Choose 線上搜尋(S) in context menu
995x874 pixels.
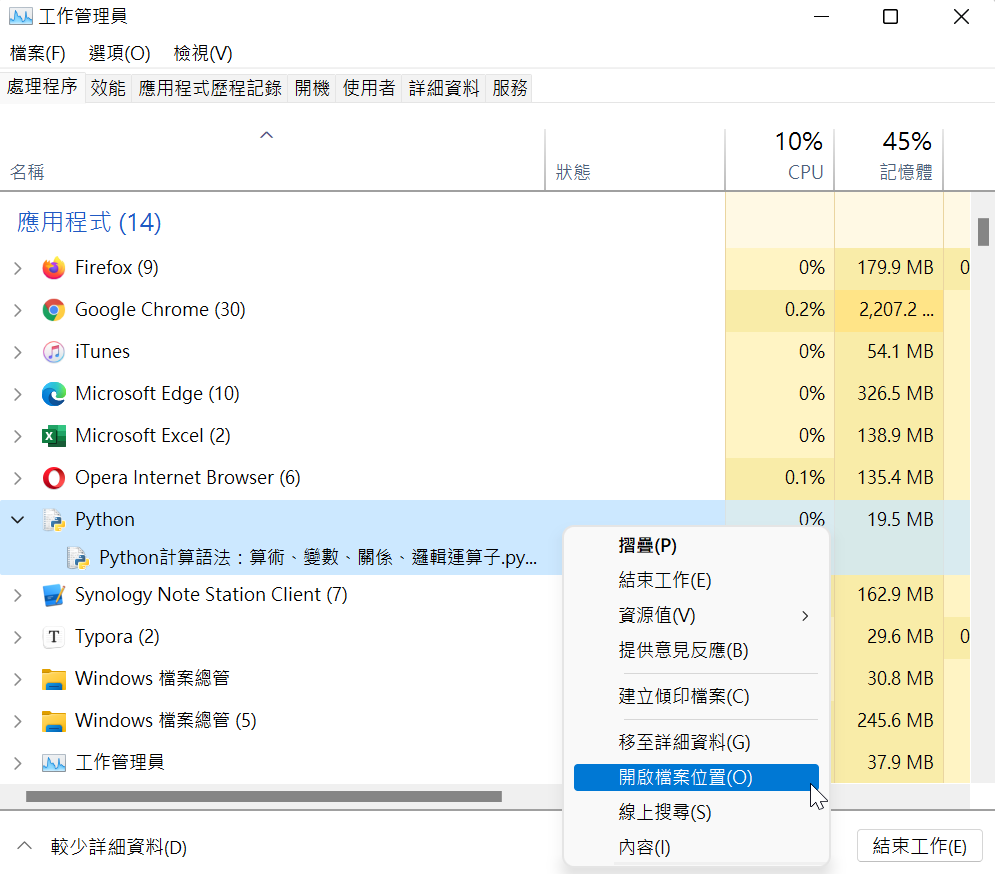click(x=696, y=812)
